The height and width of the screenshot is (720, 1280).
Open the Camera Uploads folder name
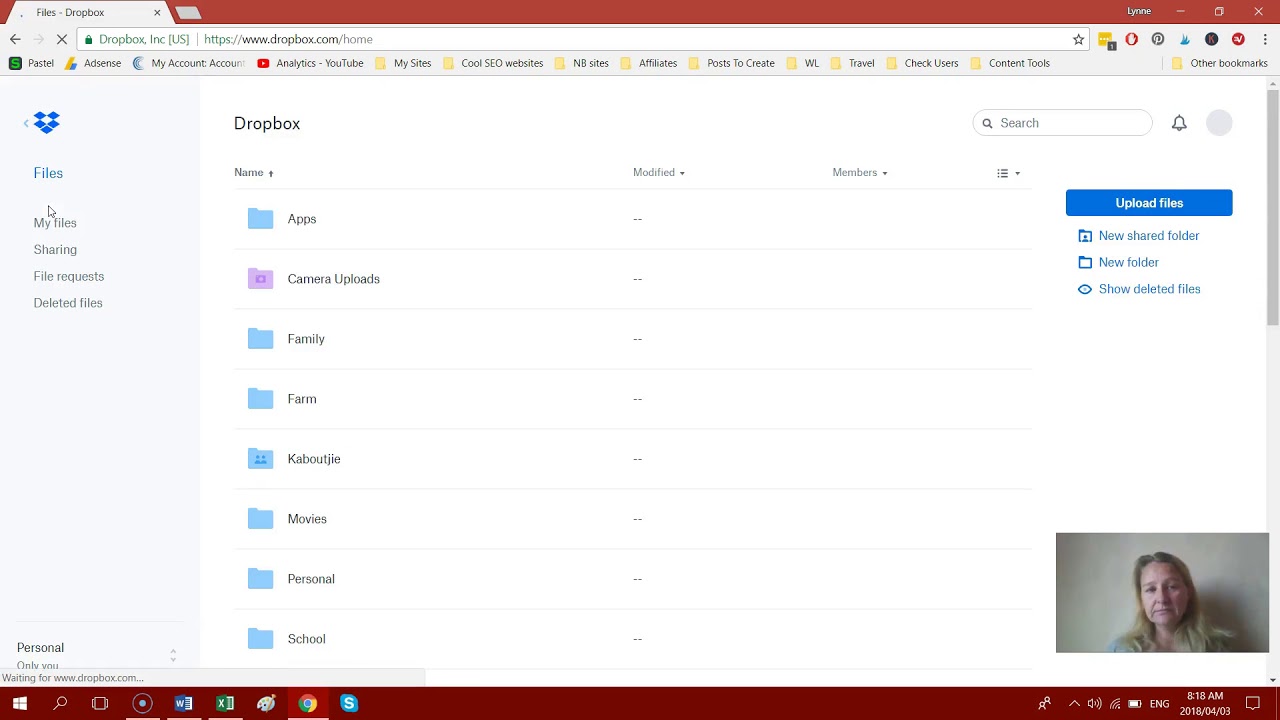point(334,279)
